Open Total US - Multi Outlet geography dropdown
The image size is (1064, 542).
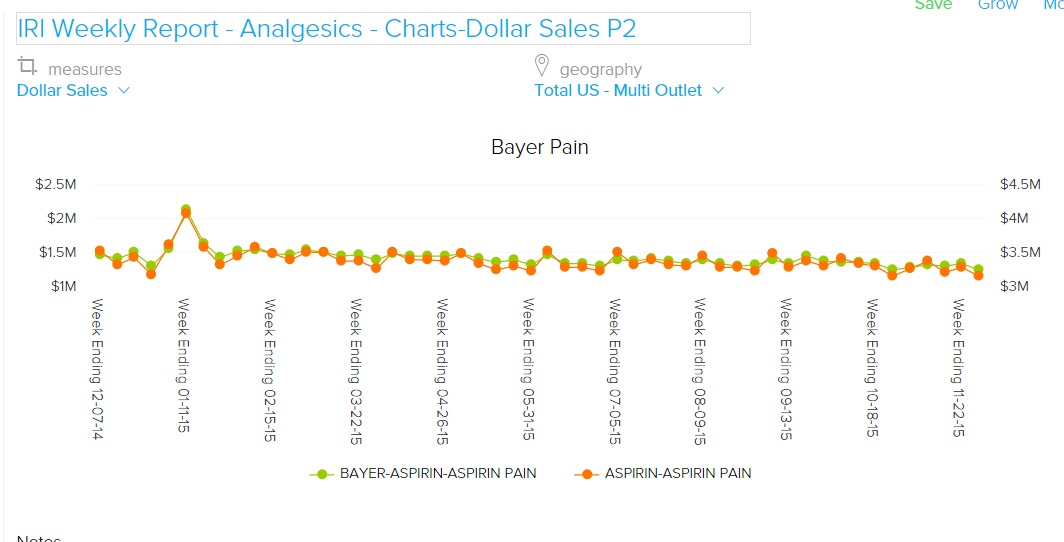tap(618, 90)
